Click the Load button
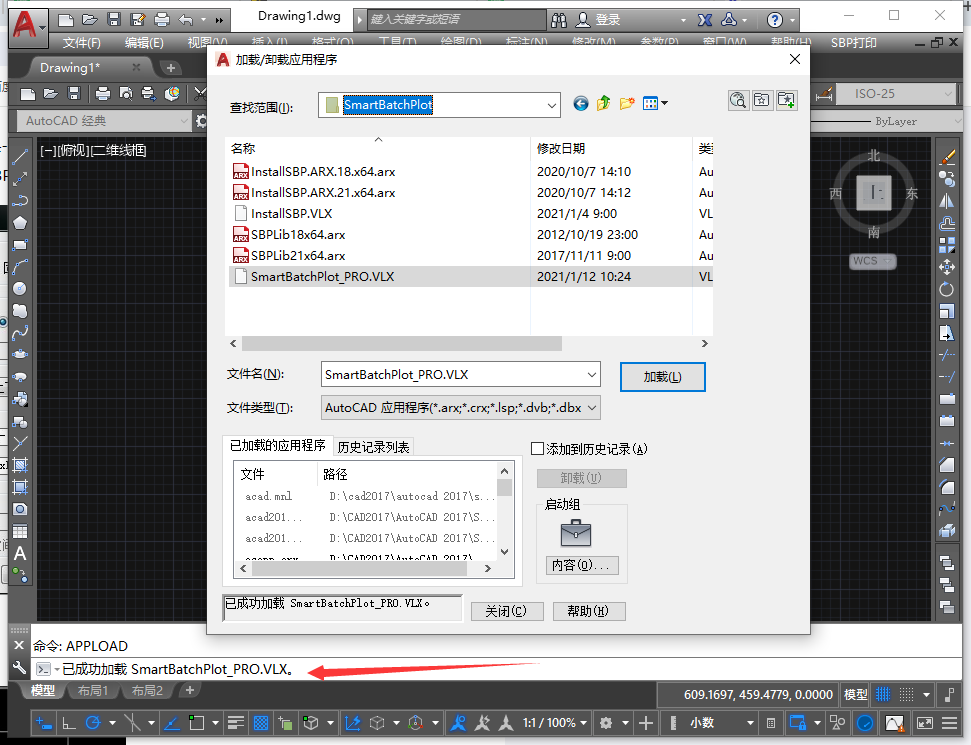This screenshot has height=745, width=971. click(x=663, y=377)
